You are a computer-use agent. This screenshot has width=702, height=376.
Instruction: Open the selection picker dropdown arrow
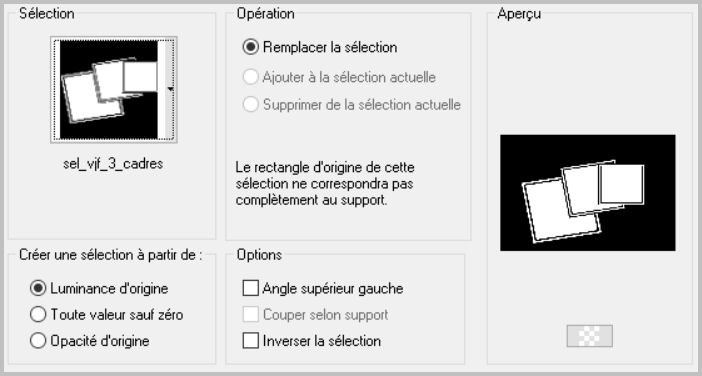coord(169,90)
